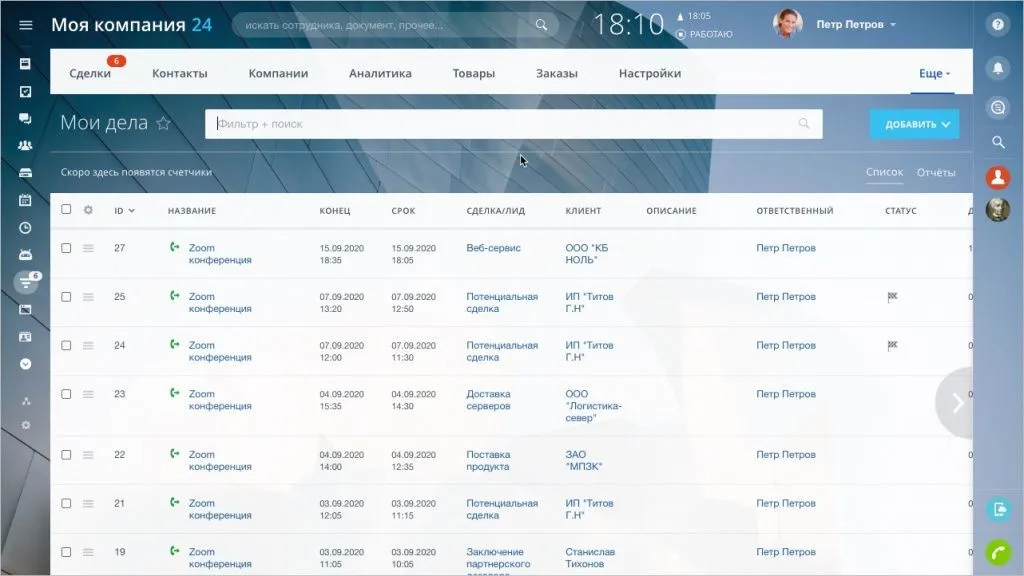Check the select-all checkbox in table header
Image resolution: width=1024 pixels, height=576 pixels.
click(66, 210)
